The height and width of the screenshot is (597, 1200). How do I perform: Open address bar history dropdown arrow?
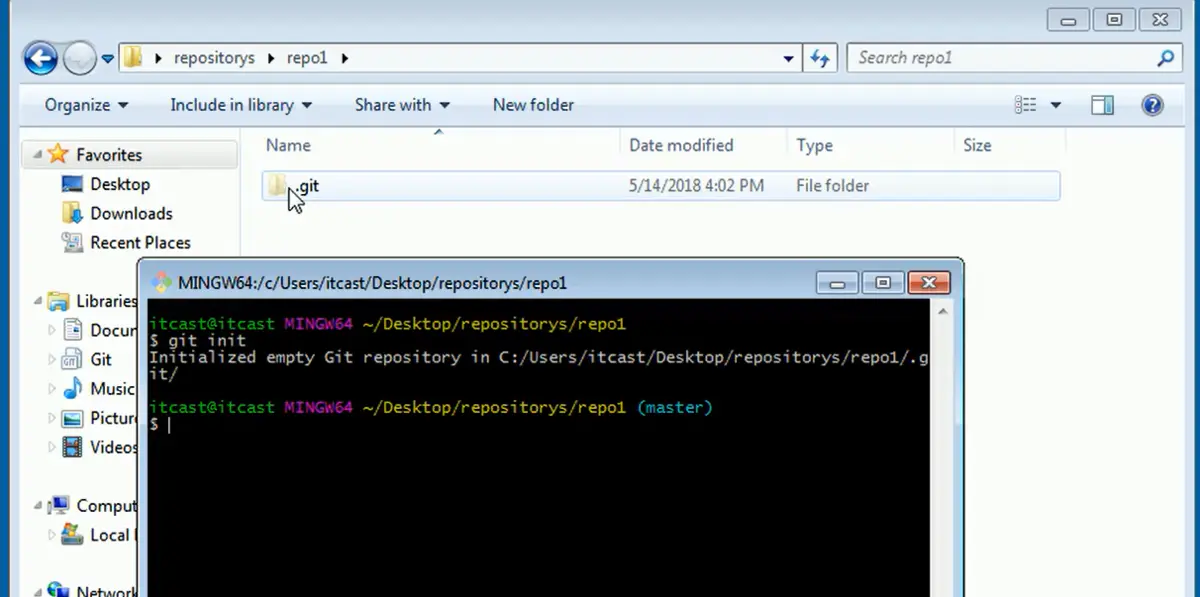click(788, 58)
